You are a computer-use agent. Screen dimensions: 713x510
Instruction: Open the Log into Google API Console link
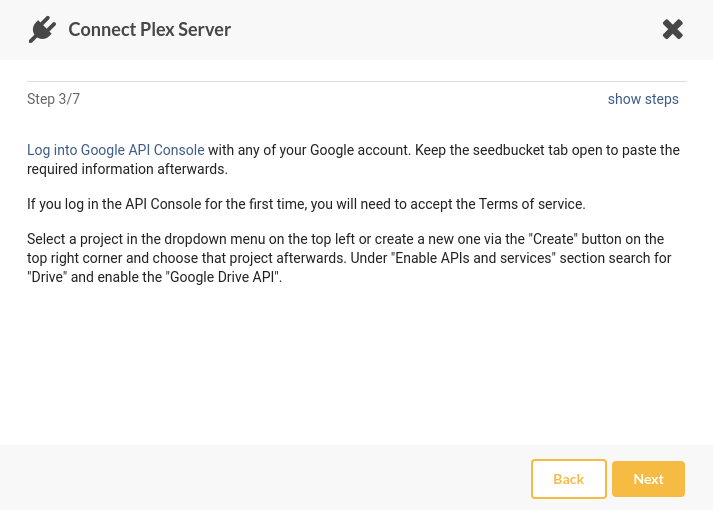pos(115,150)
